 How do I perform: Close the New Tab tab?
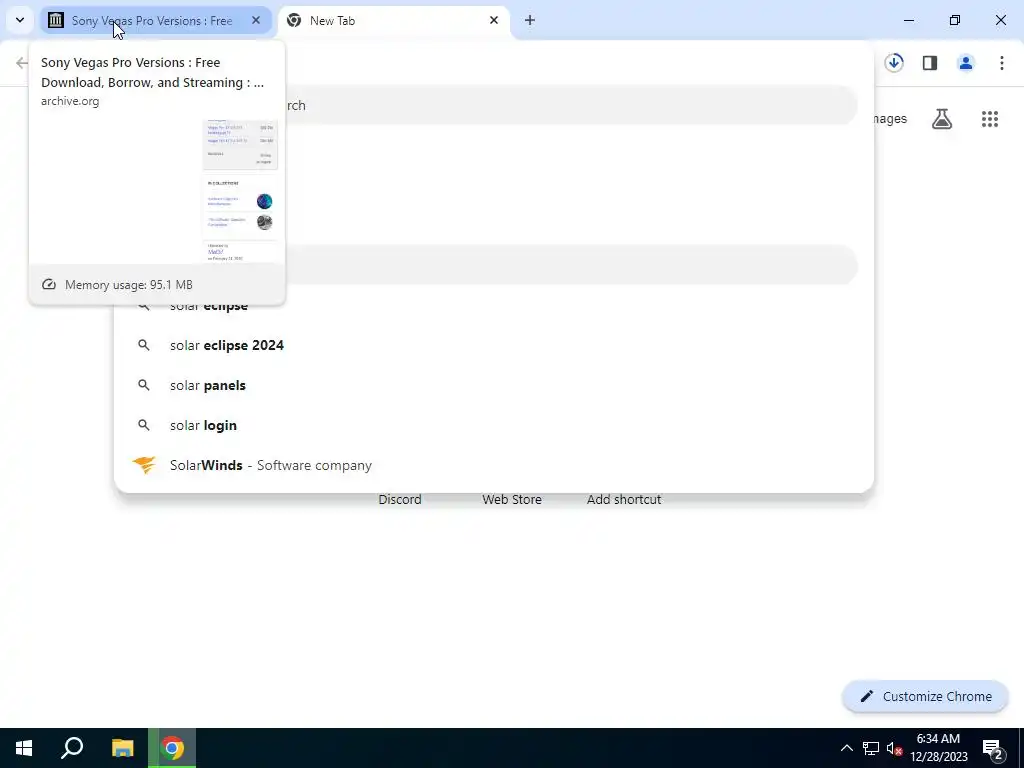tap(494, 20)
